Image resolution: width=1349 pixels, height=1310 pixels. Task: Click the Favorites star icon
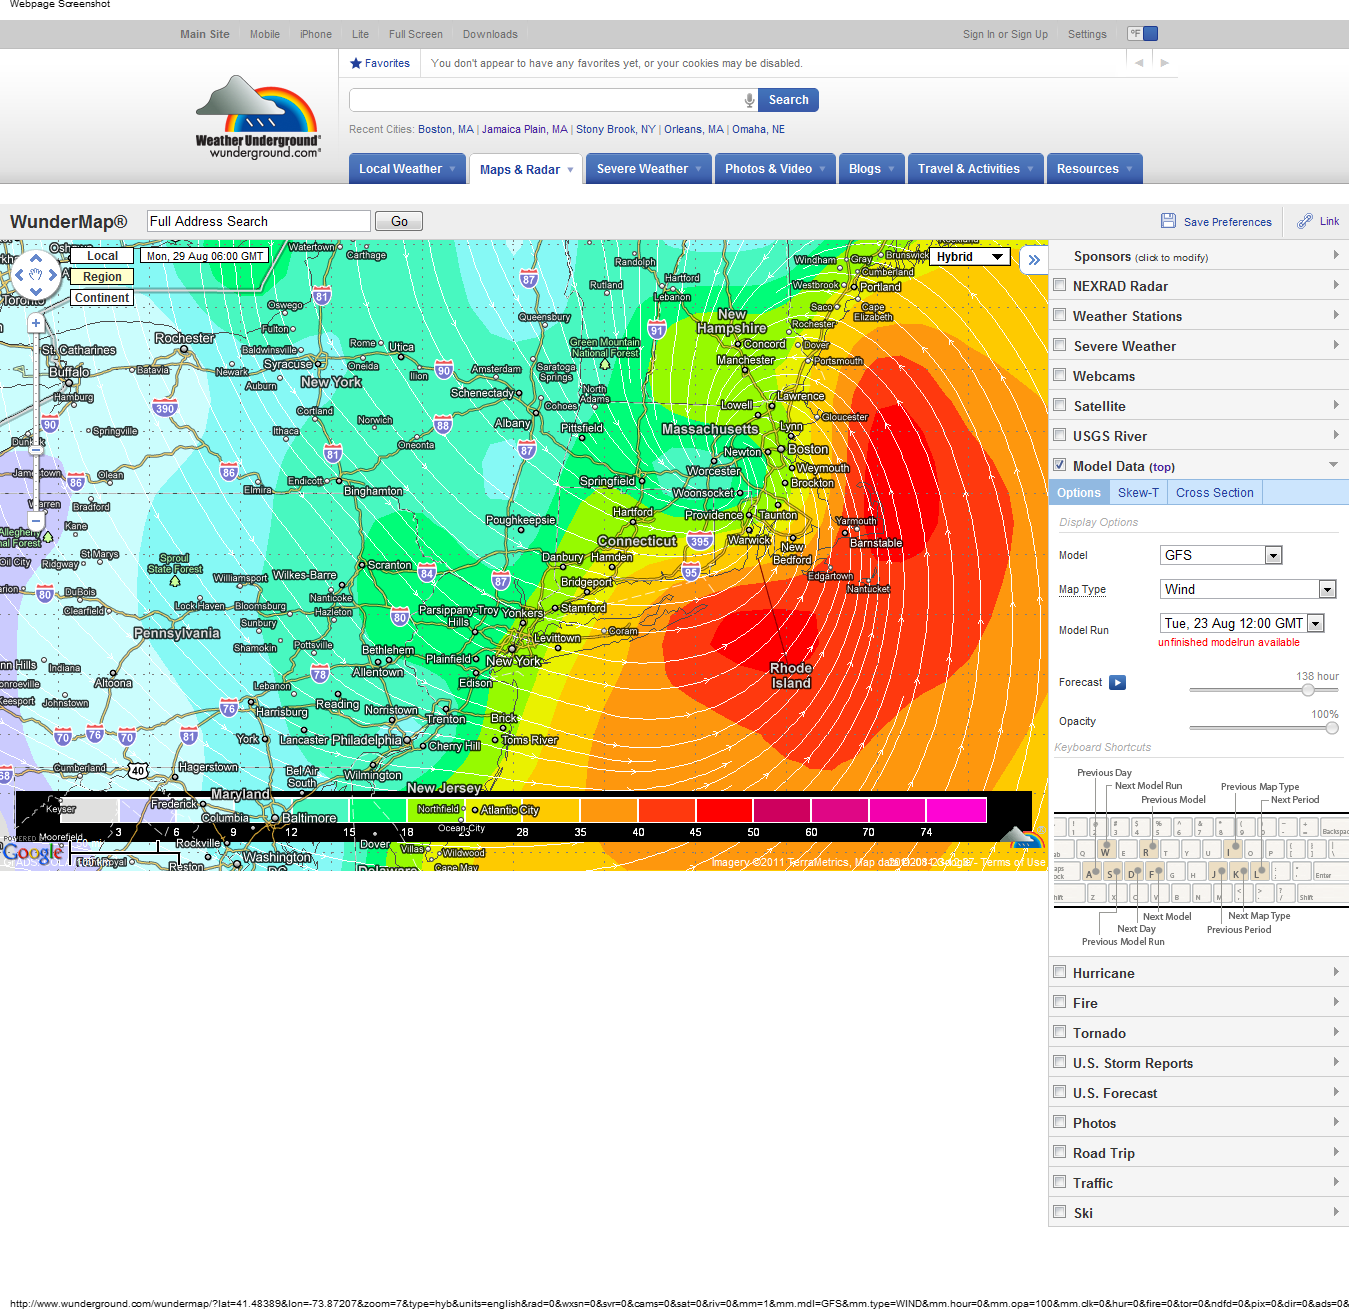click(355, 63)
